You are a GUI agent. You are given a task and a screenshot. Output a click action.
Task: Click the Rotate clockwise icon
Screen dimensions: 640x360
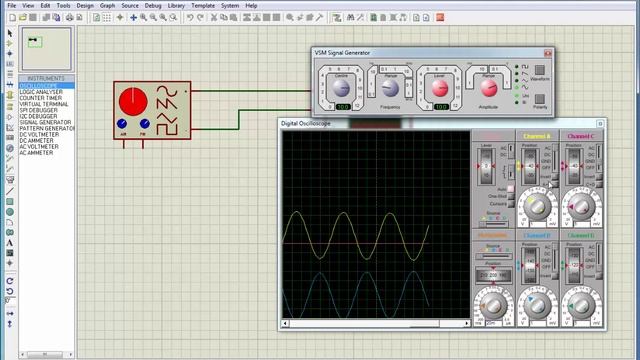tap(10, 281)
